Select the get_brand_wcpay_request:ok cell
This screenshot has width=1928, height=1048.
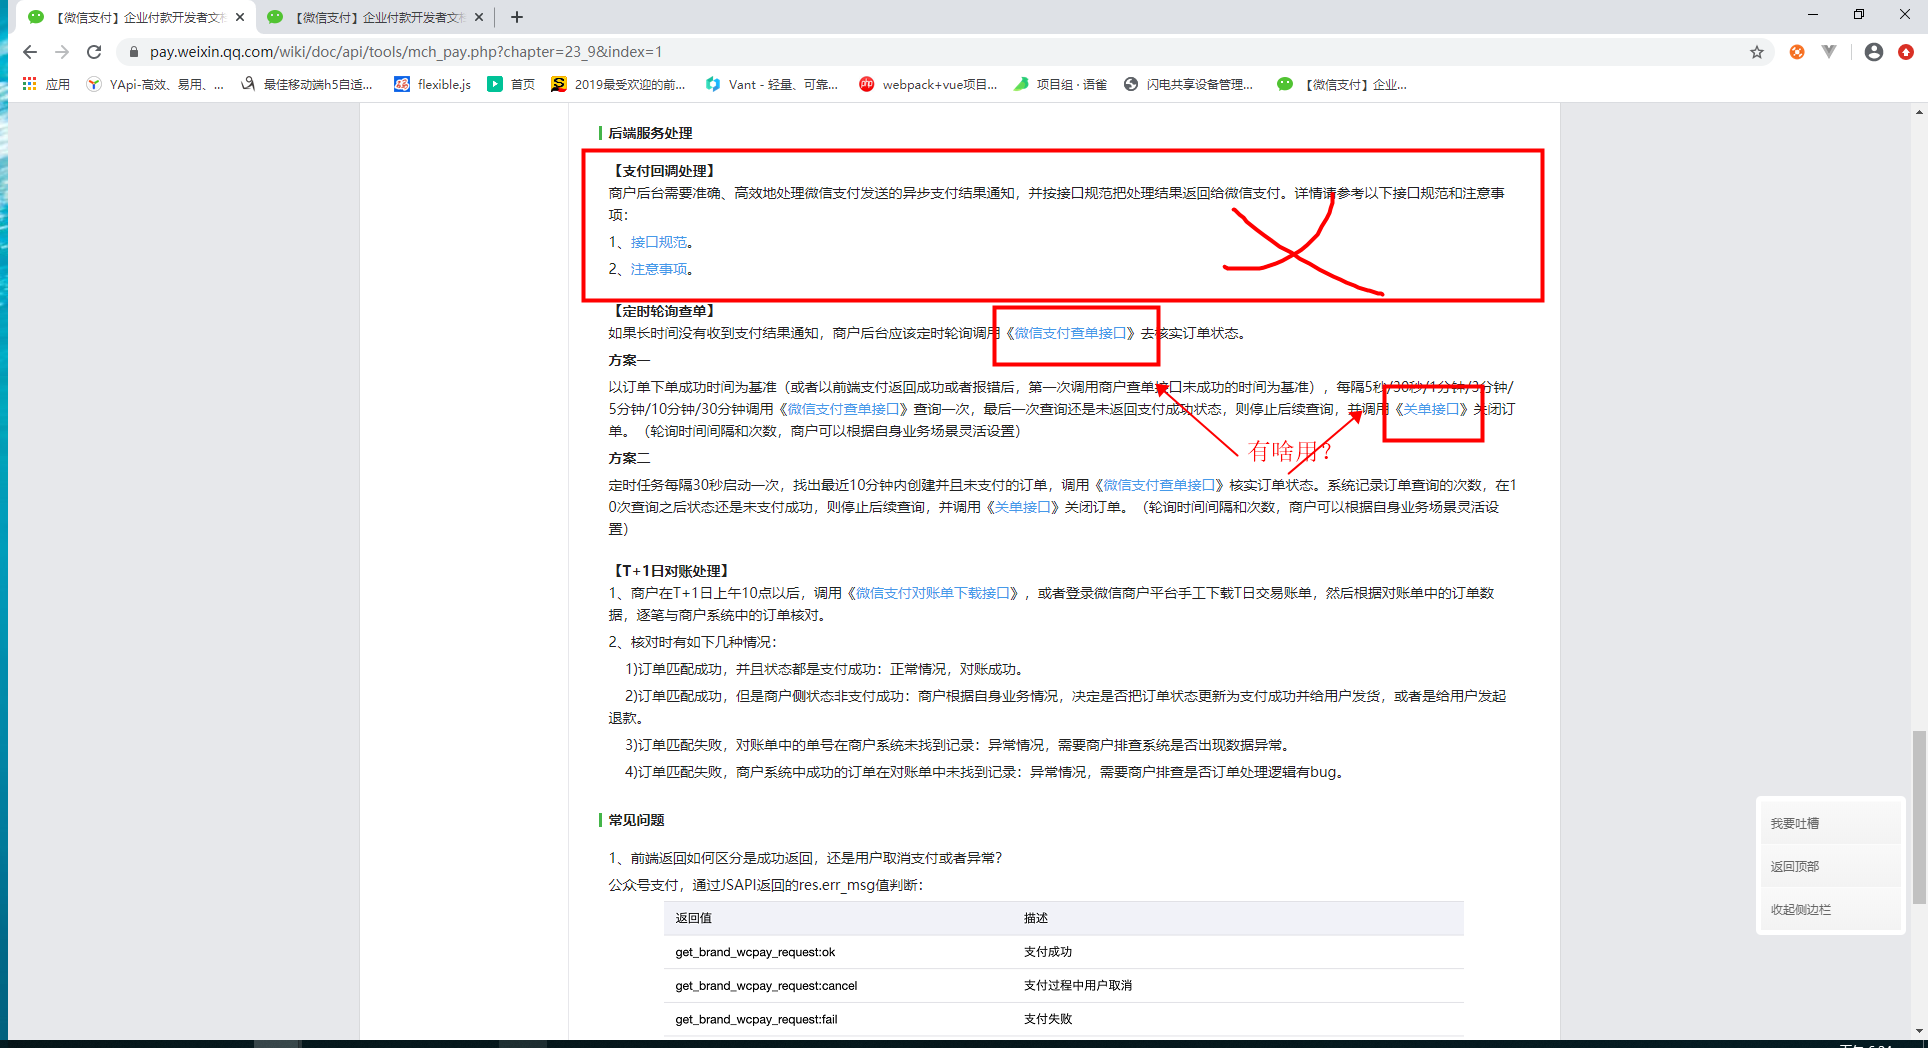(x=755, y=952)
